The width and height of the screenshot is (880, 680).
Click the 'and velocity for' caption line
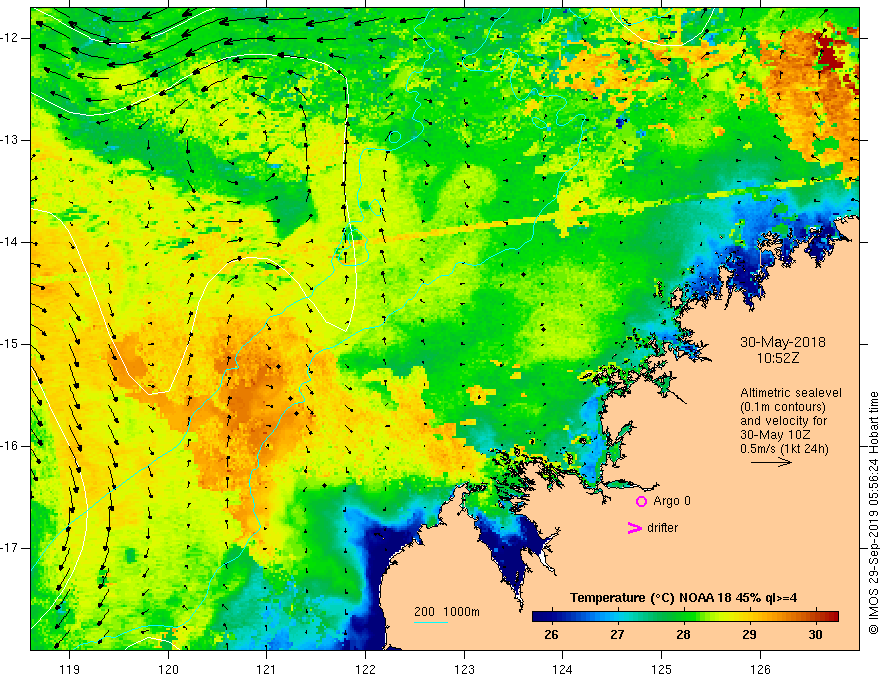coord(783,421)
